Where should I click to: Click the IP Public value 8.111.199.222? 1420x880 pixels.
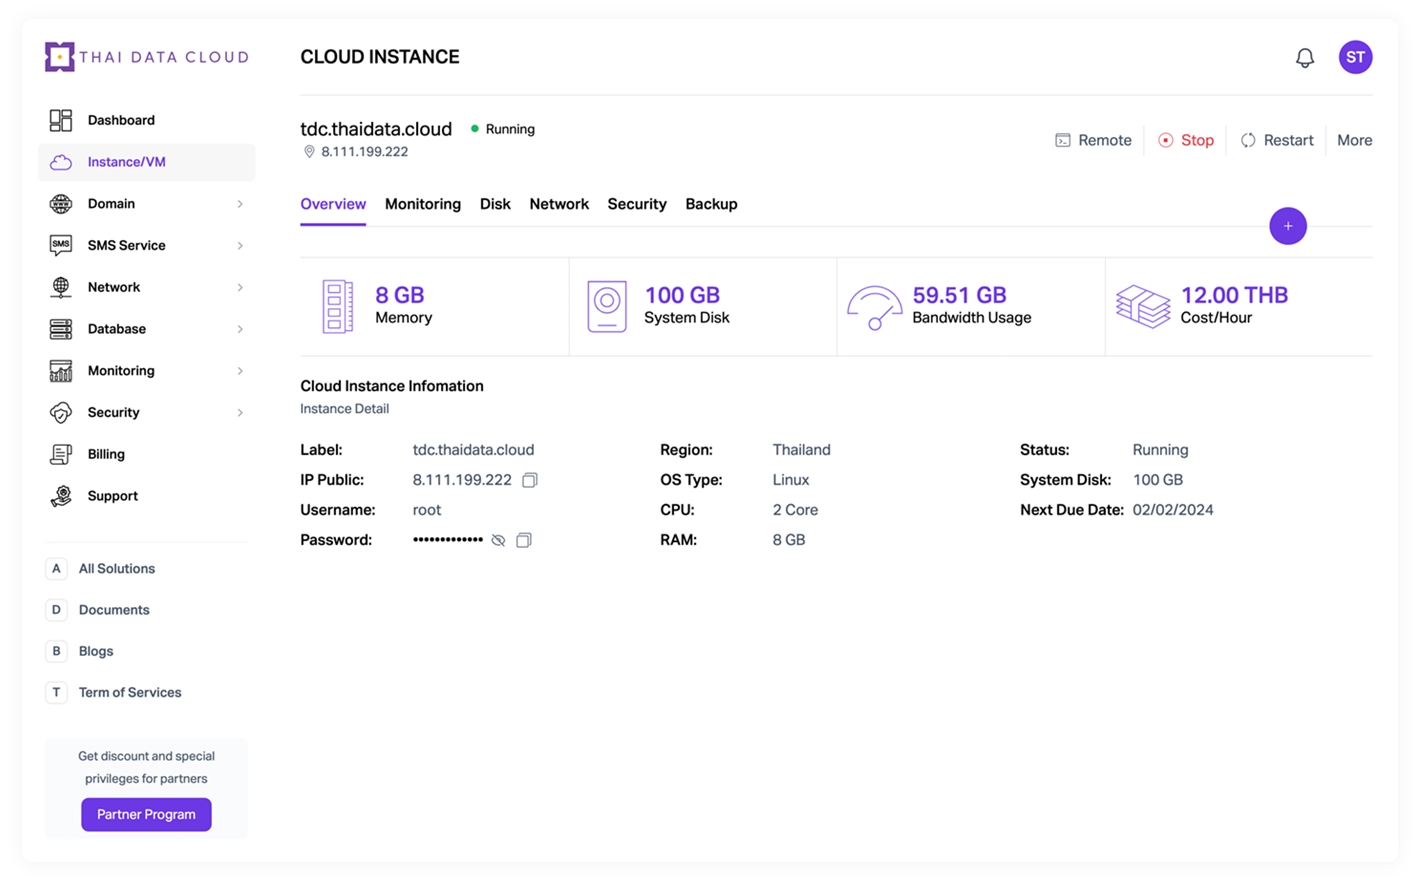tap(462, 480)
